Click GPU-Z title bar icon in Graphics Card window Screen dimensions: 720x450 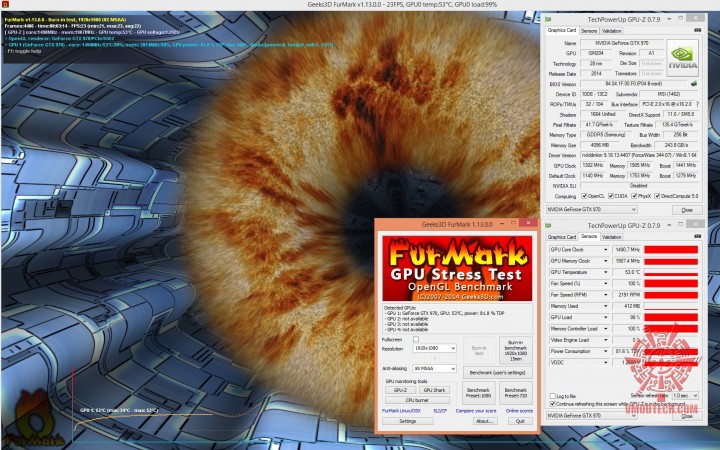point(548,19)
